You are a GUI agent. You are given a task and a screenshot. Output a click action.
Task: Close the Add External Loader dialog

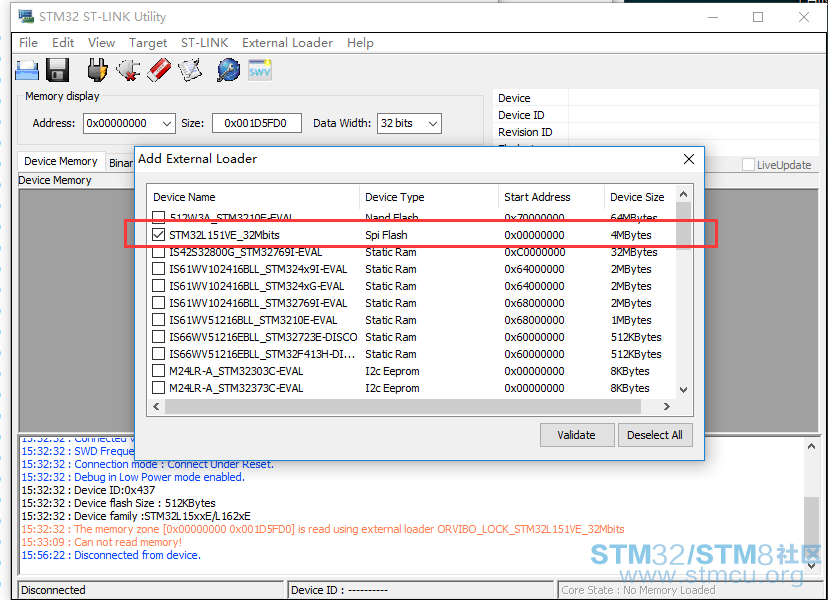click(x=689, y=159)
